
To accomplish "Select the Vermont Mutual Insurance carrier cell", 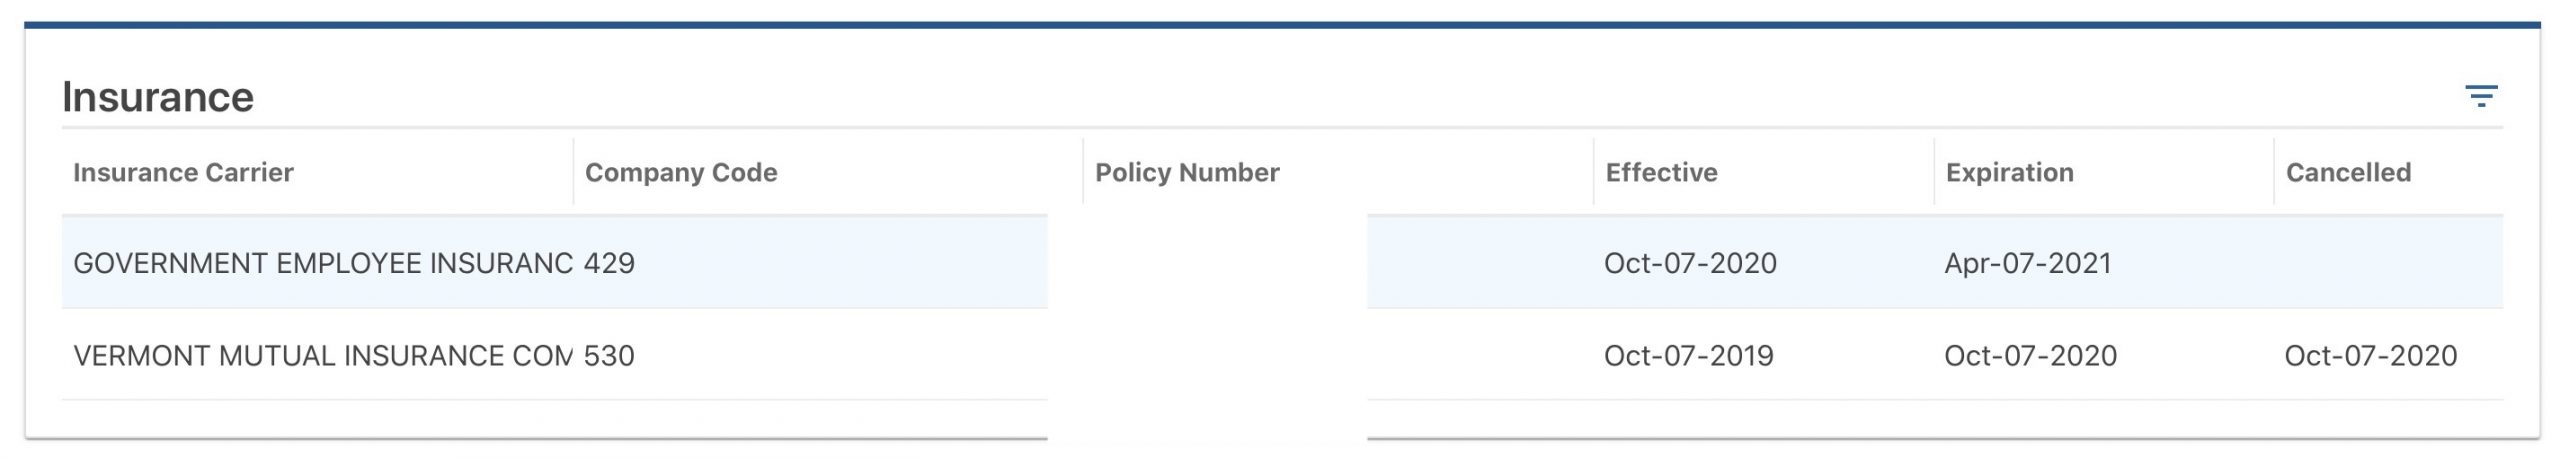I will tap(322, 355).
